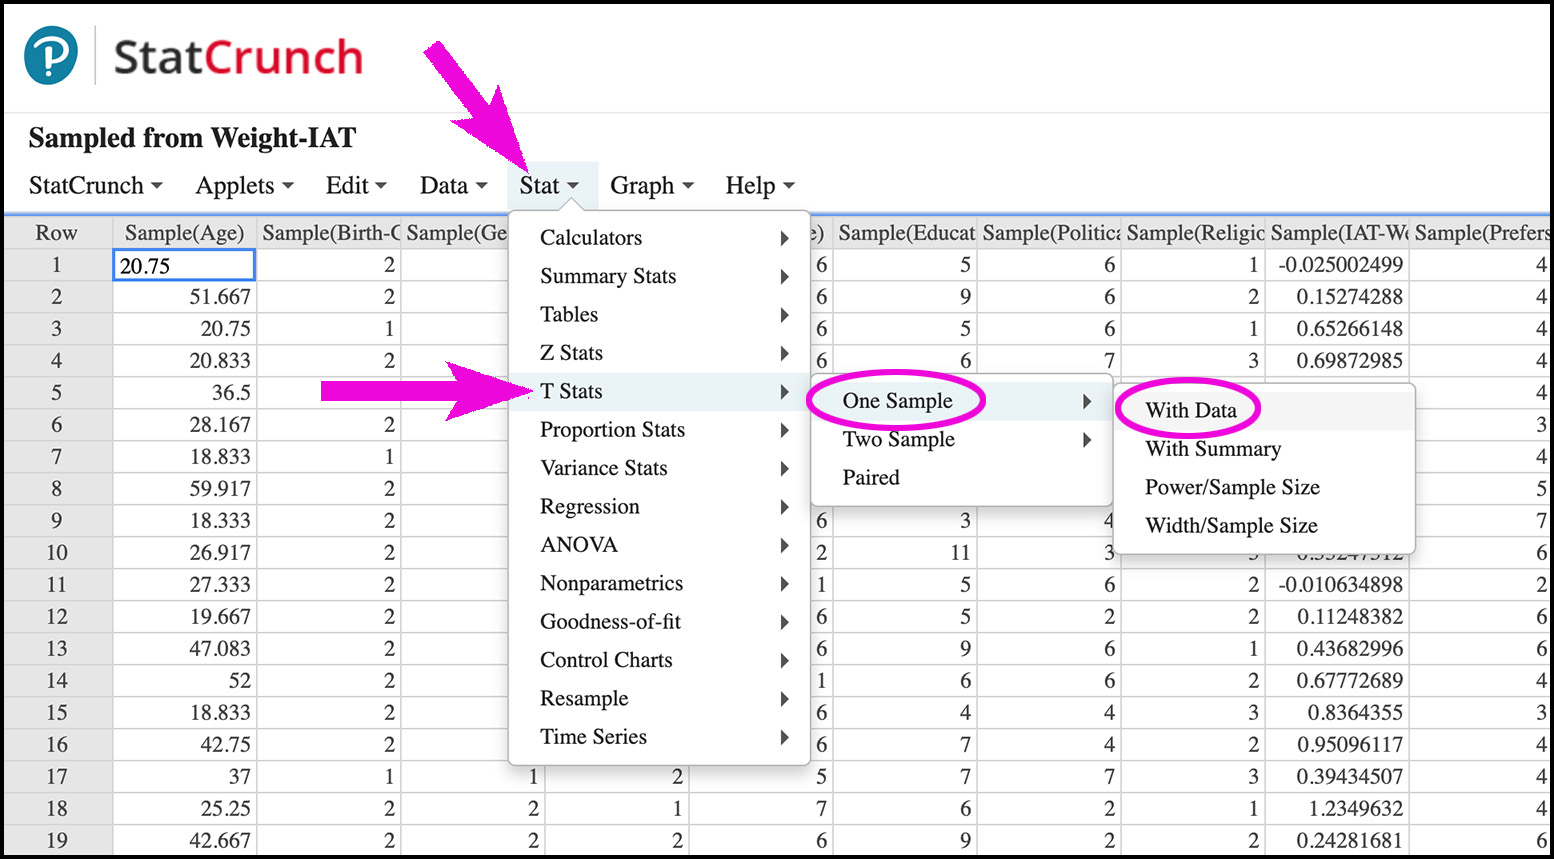
Task: Click the Row column header
Action: tap(57, 233)
